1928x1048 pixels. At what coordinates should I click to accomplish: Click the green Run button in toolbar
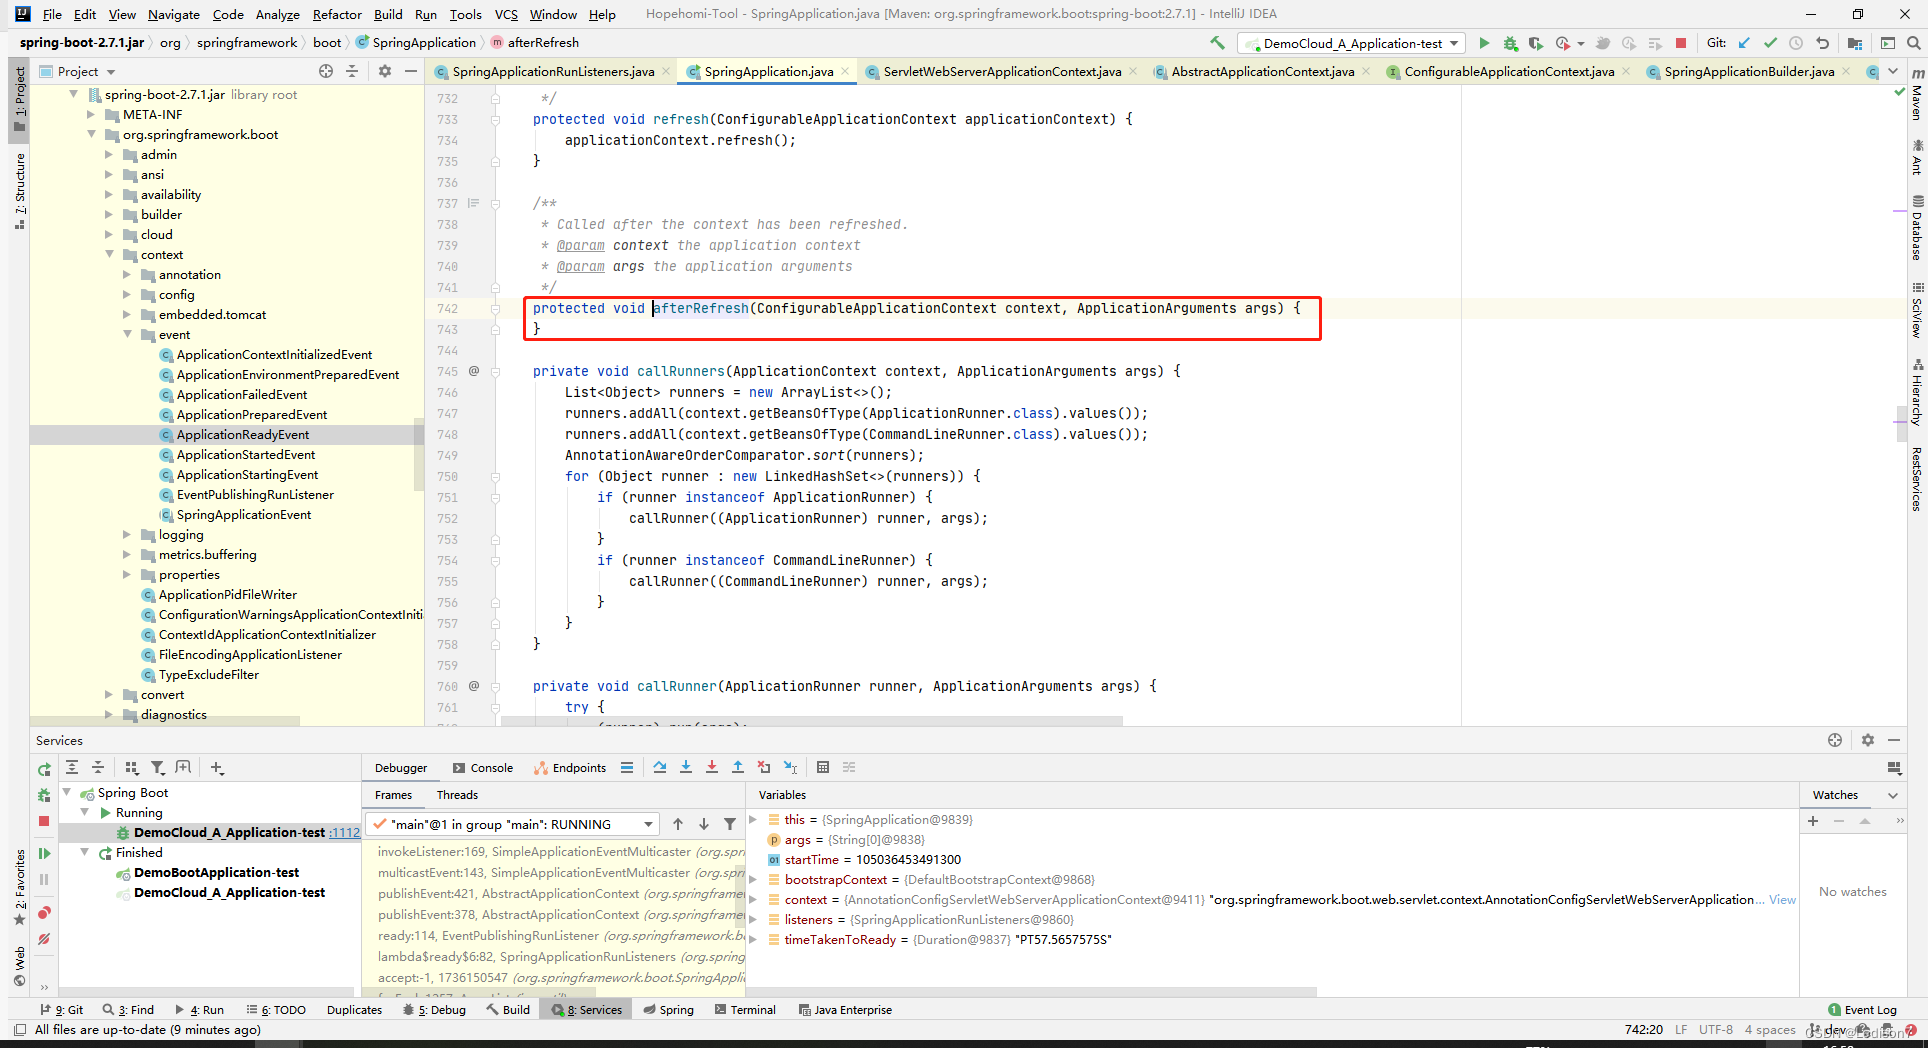(x=1484, y=43)
